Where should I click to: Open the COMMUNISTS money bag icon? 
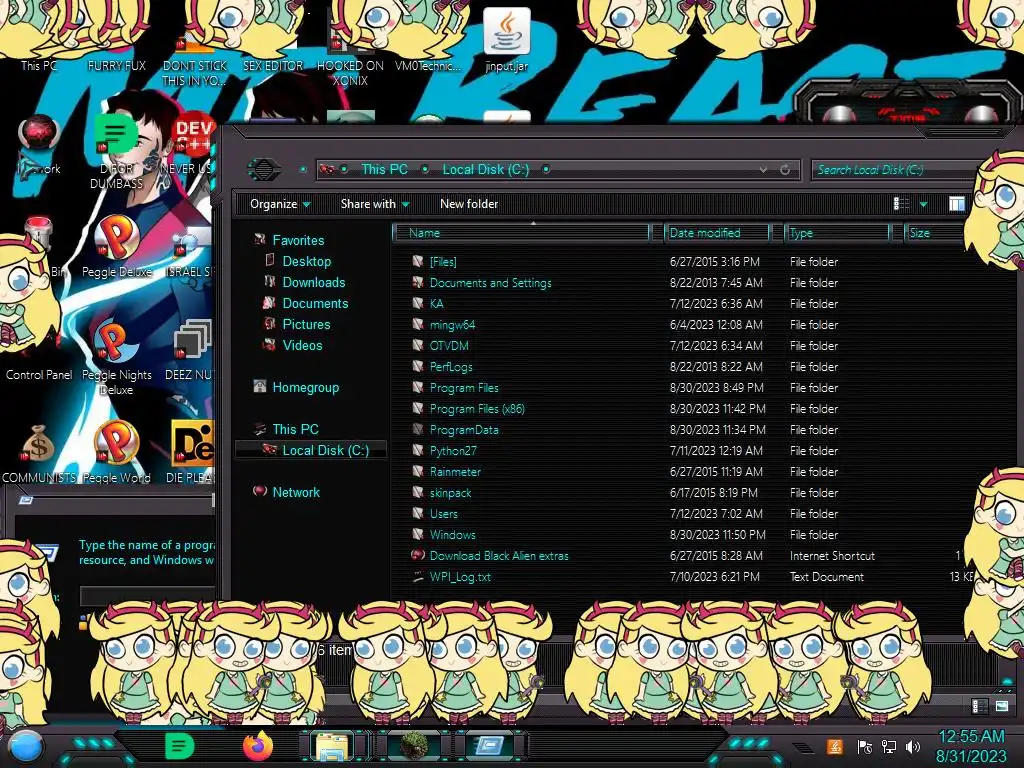click(39, 453)
